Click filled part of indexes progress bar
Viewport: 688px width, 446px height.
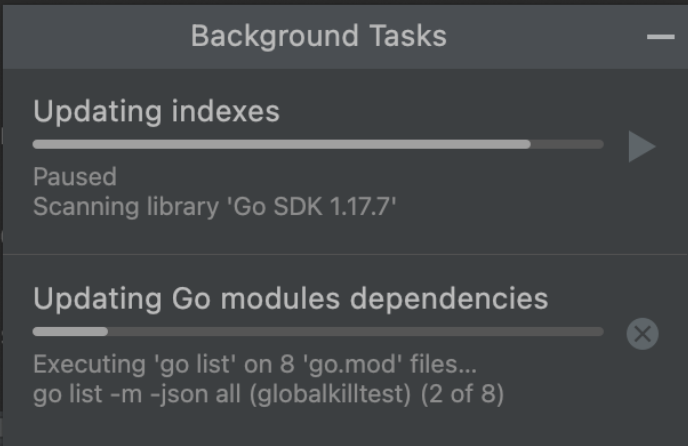coord(280,145)
